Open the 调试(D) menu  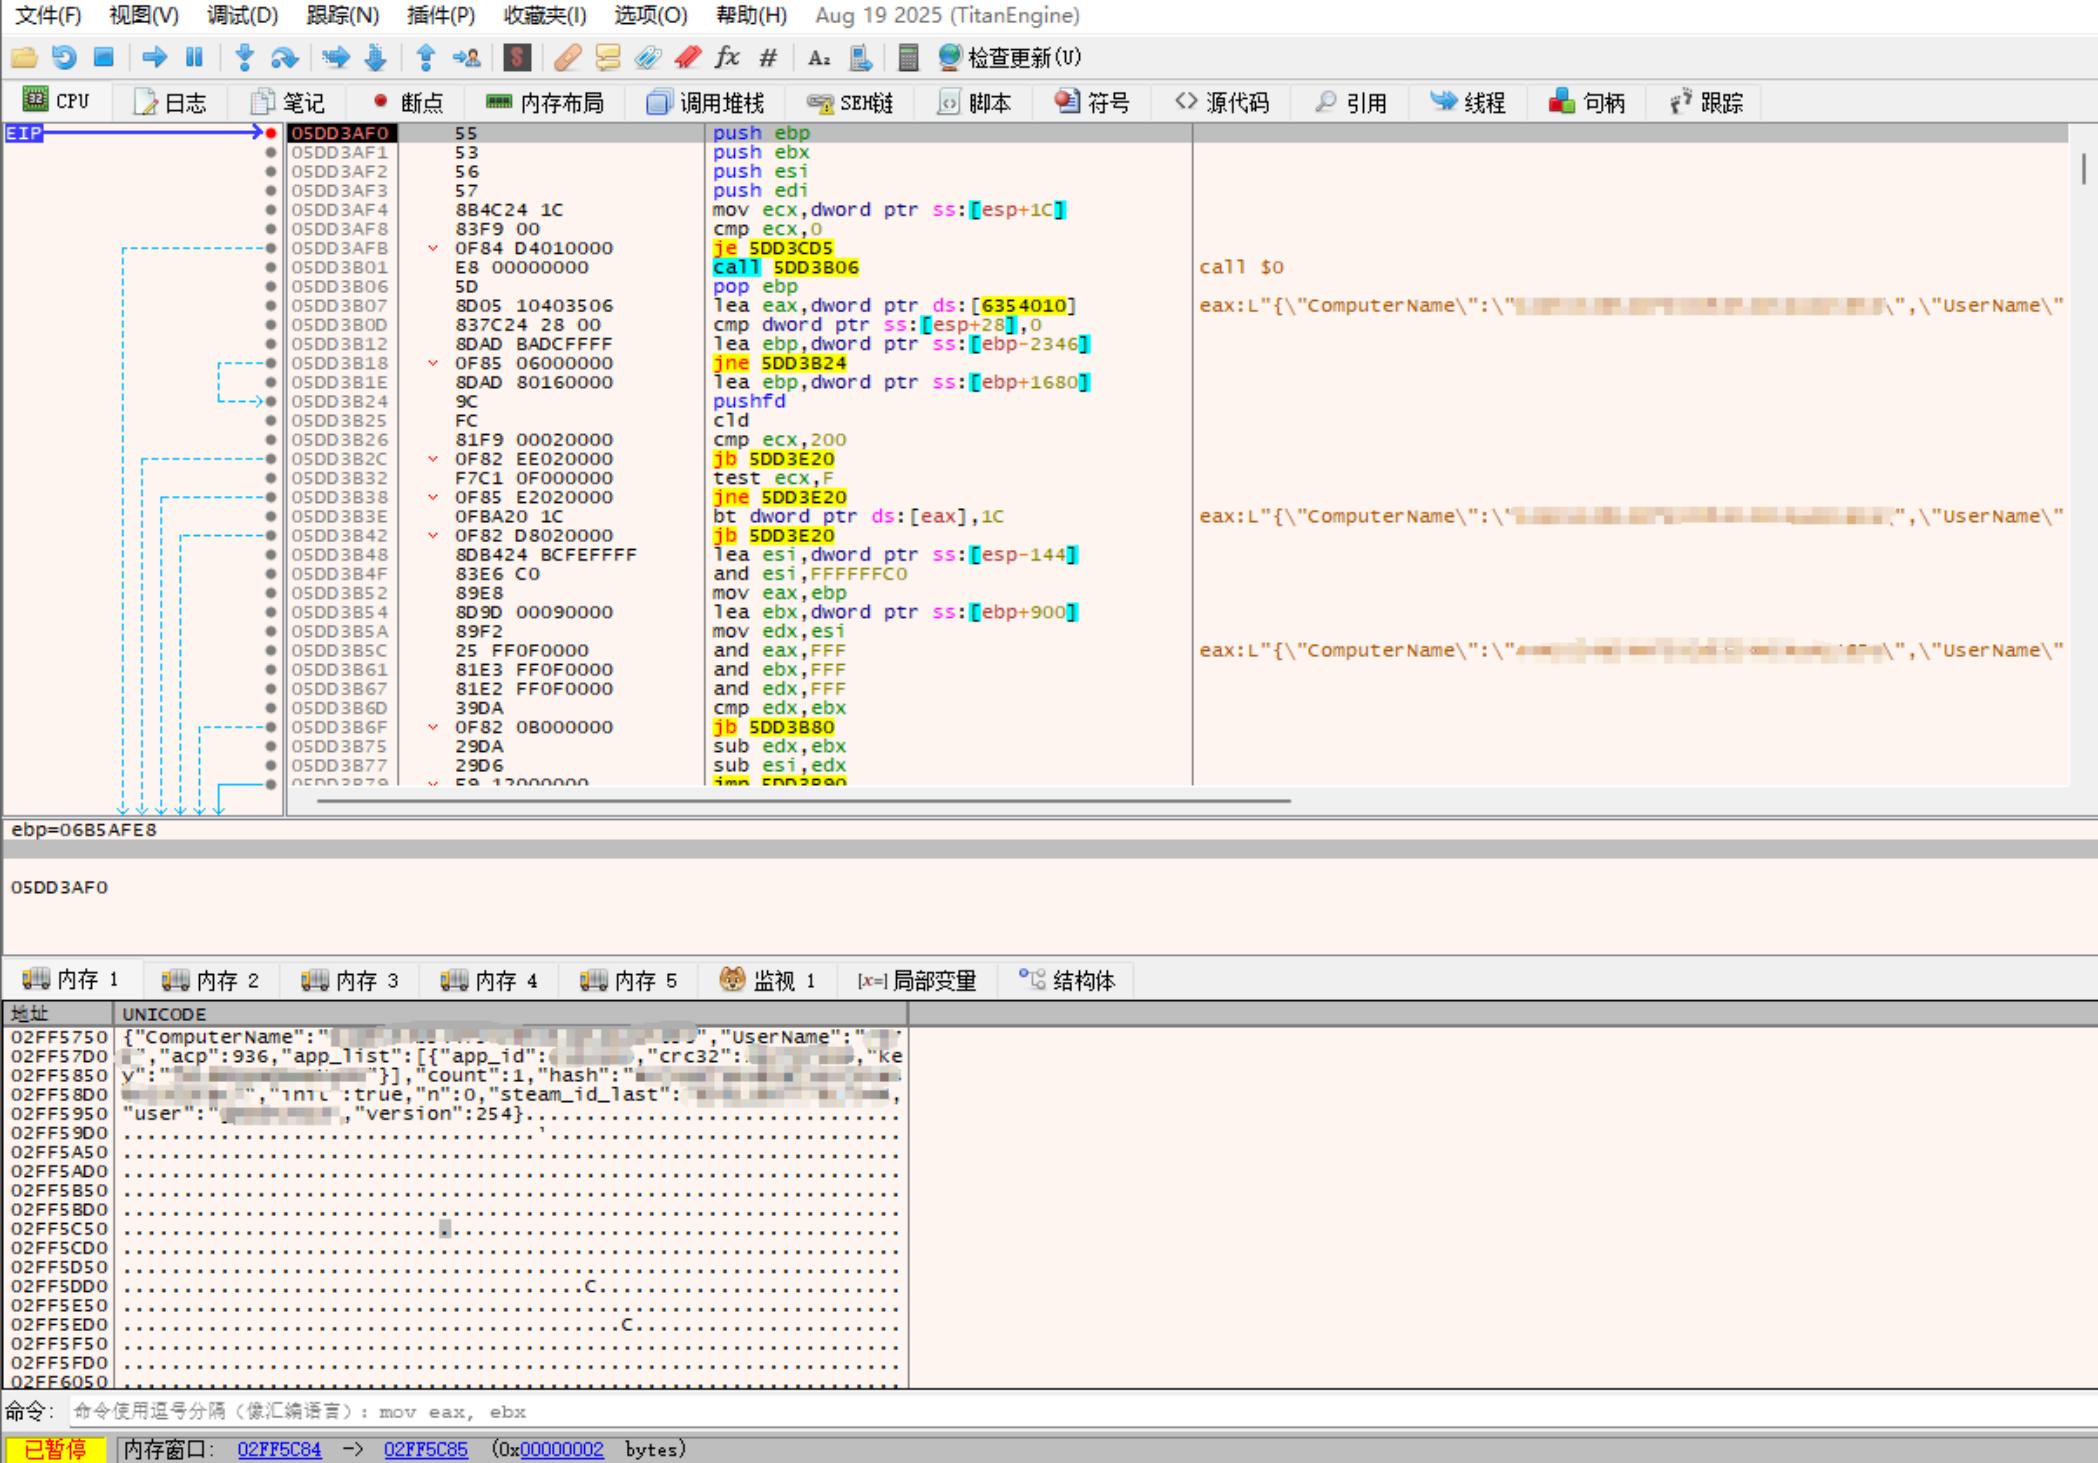[x=242, y=15]
